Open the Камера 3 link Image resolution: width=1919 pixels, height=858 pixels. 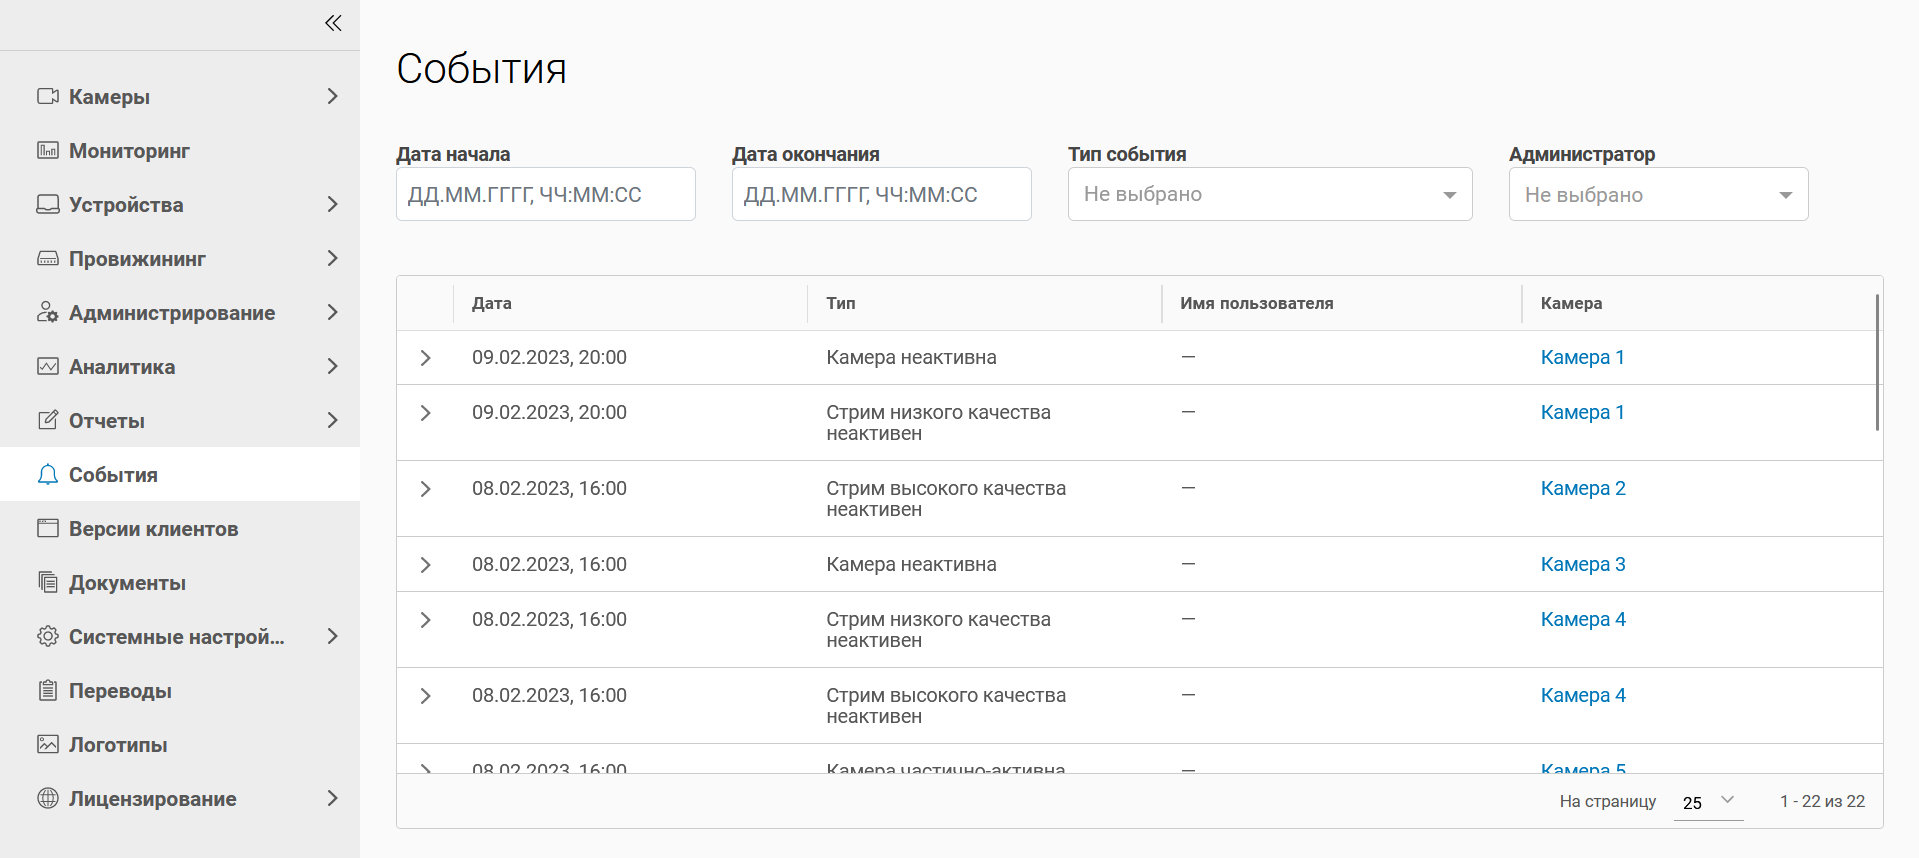[1582, 564]
